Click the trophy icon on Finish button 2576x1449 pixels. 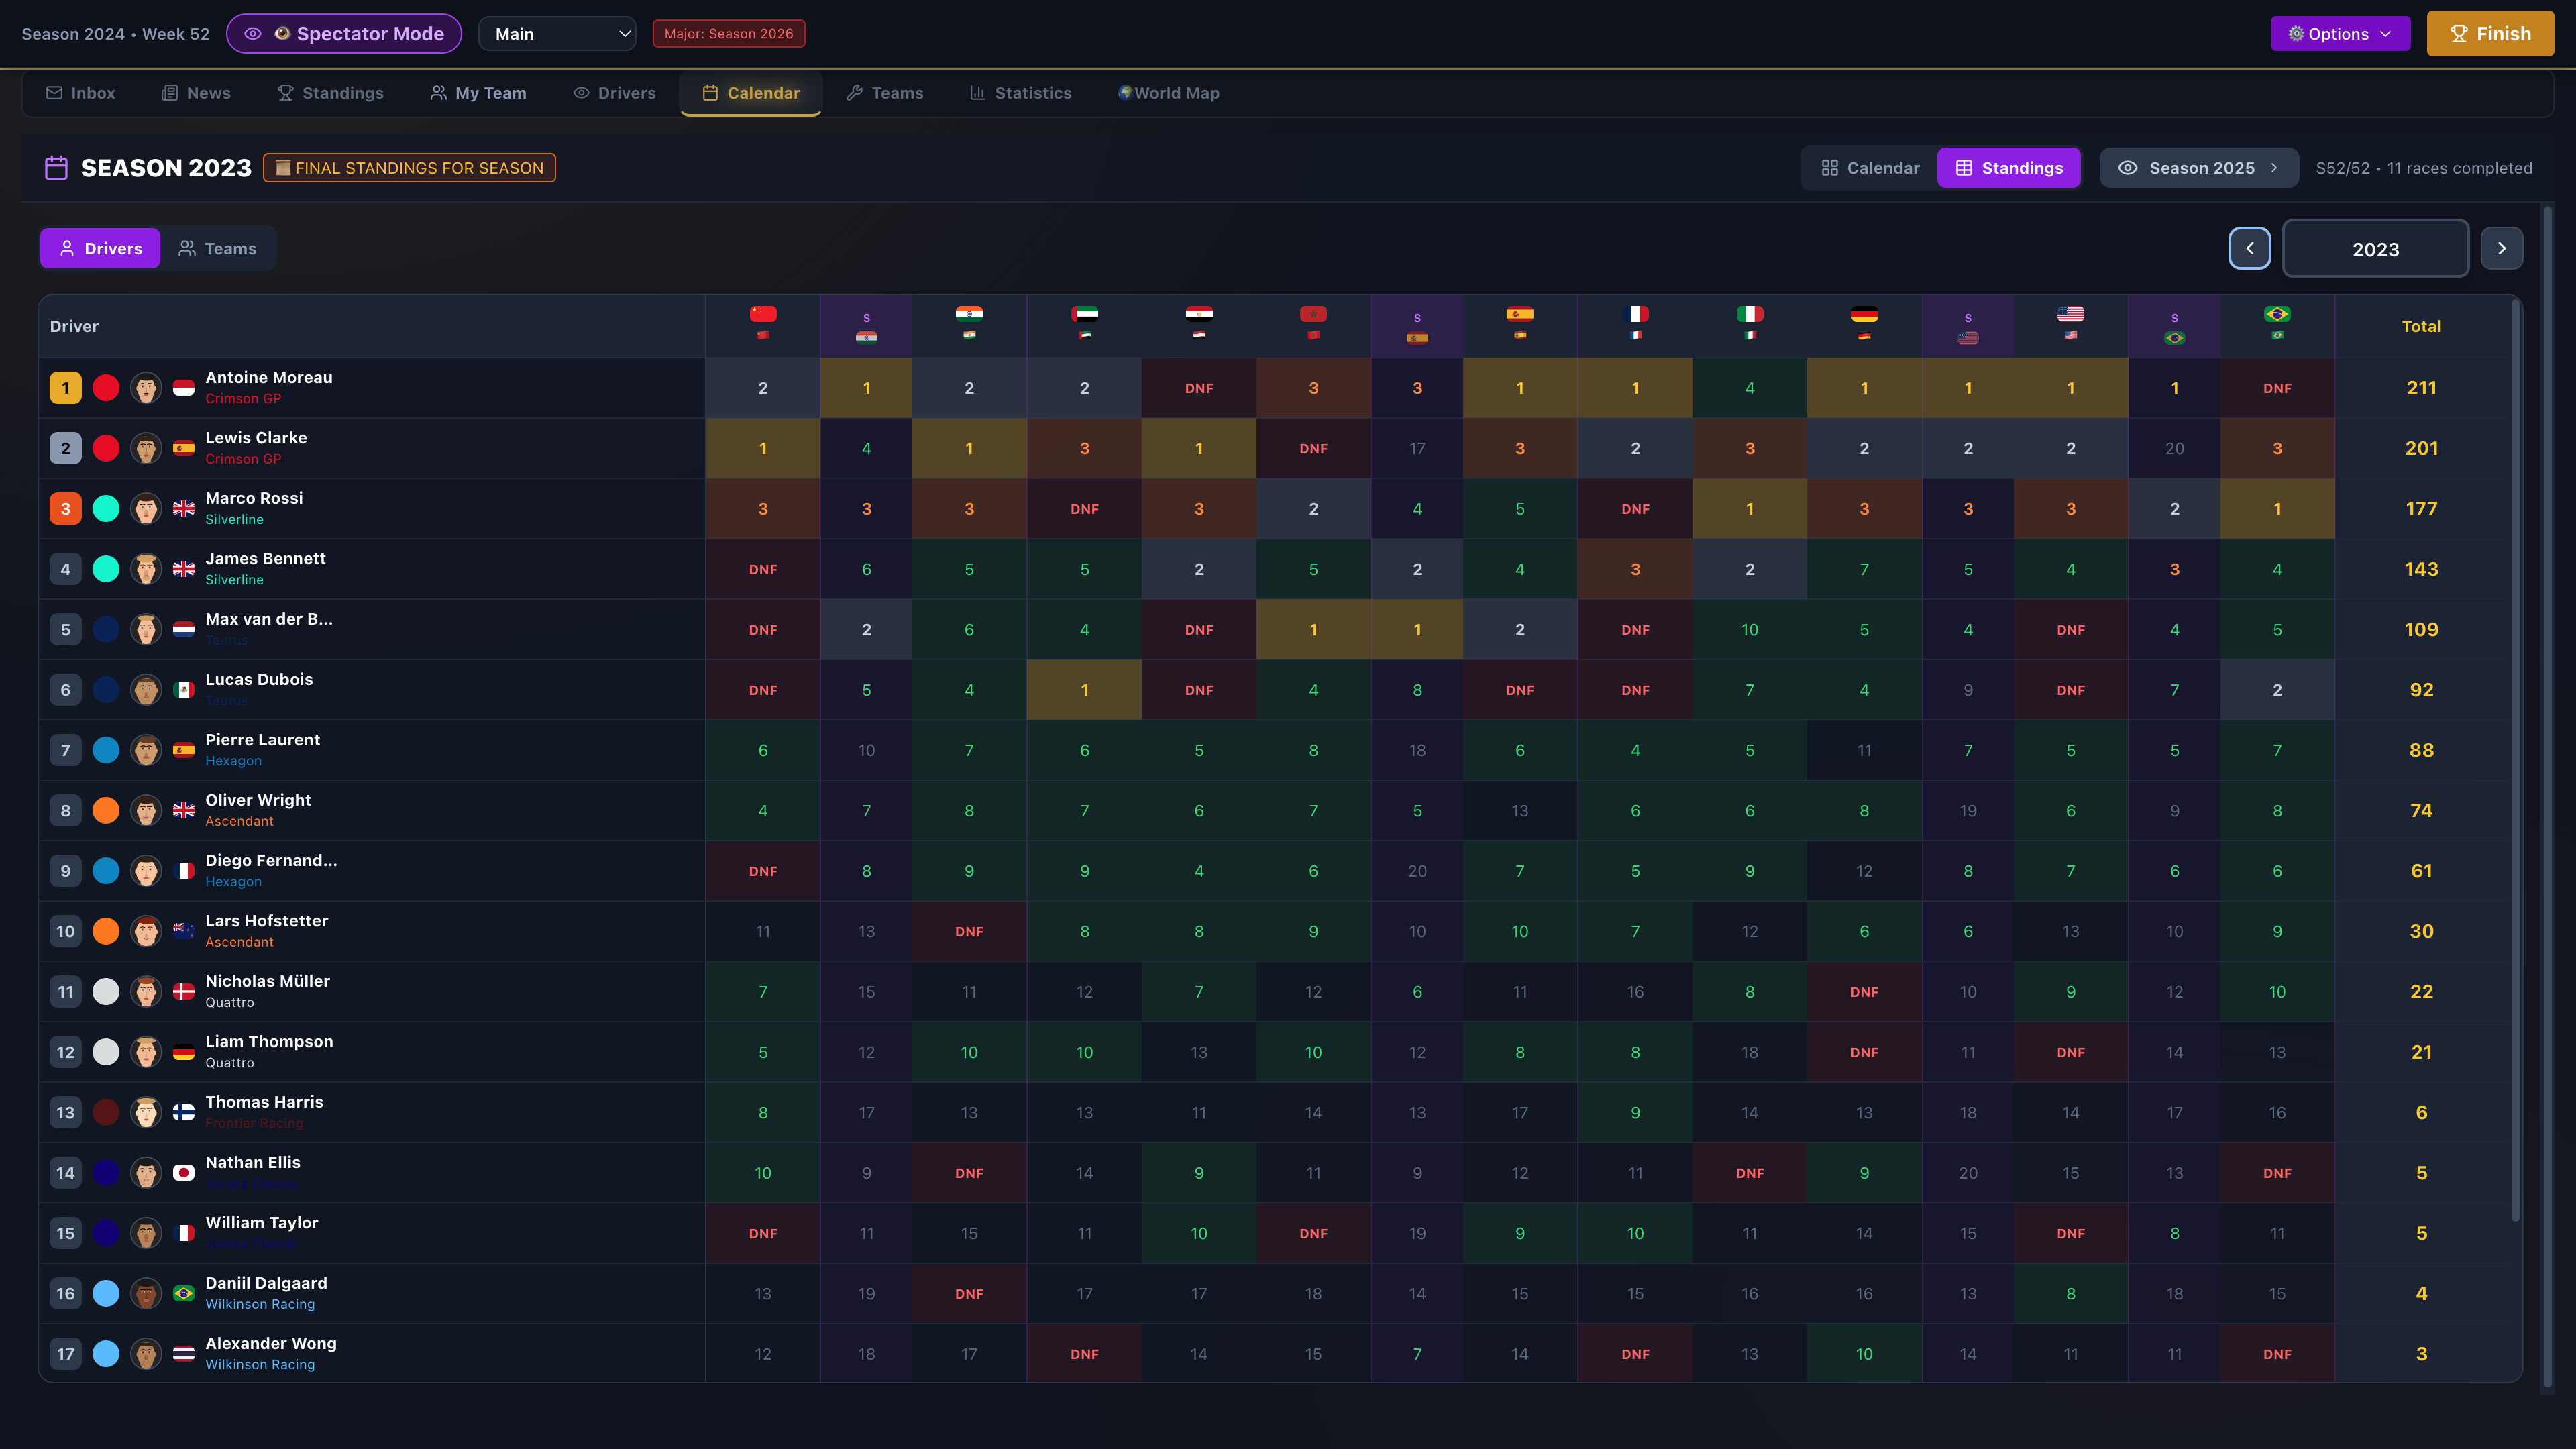point(2459,34)
